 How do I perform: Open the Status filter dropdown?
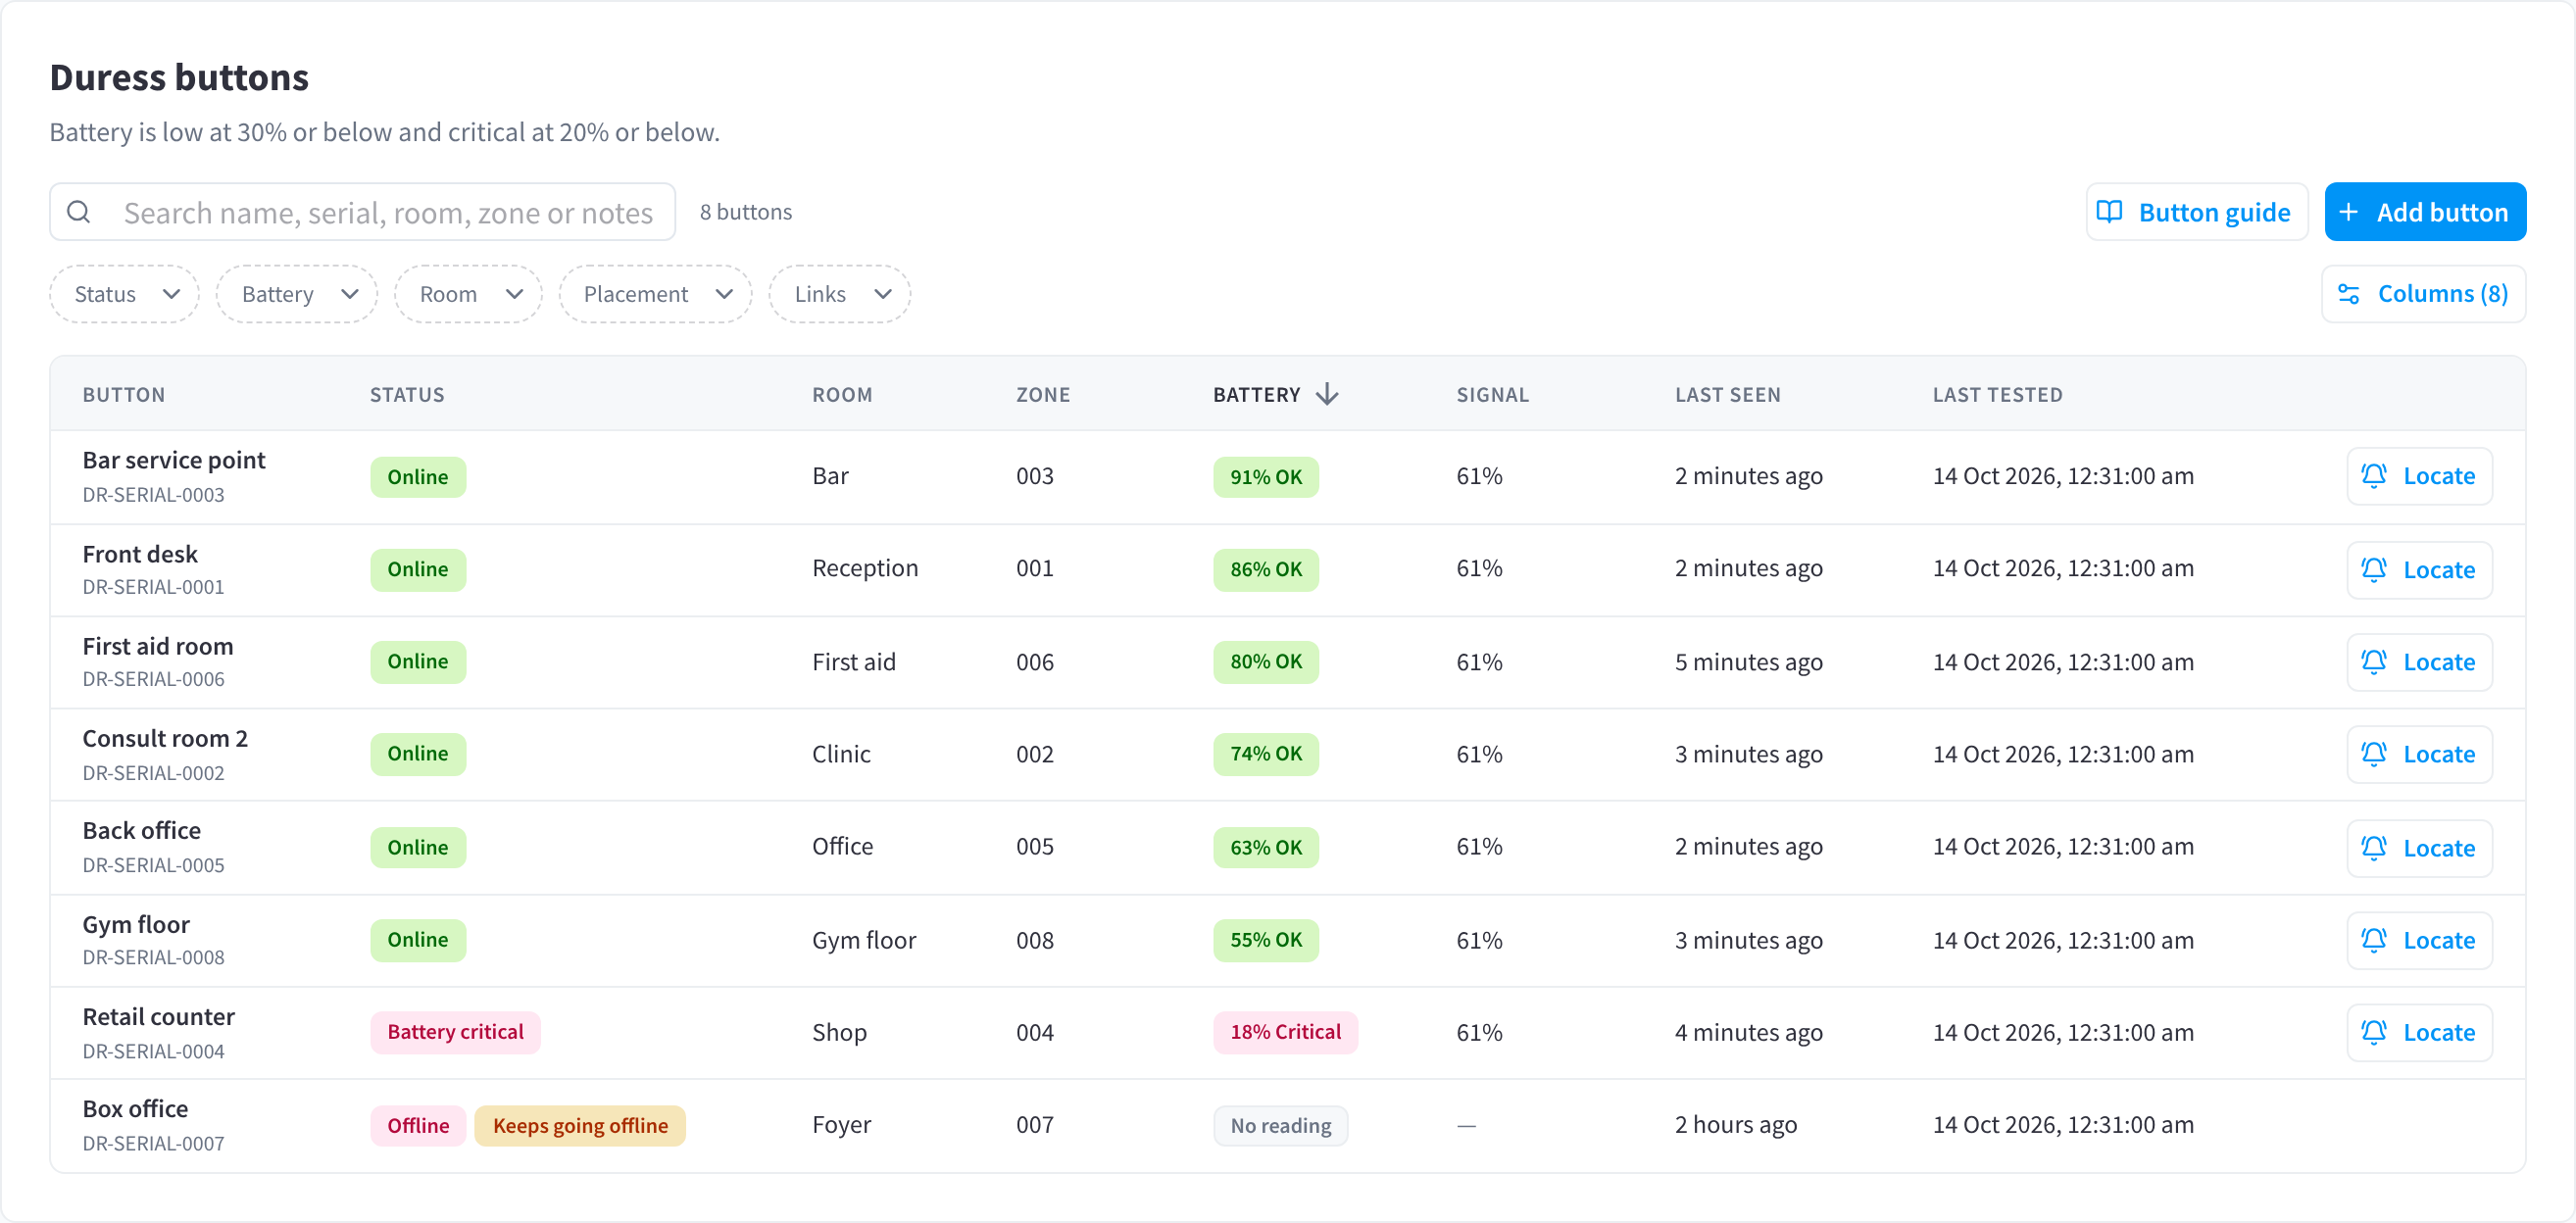coord(125,294)
